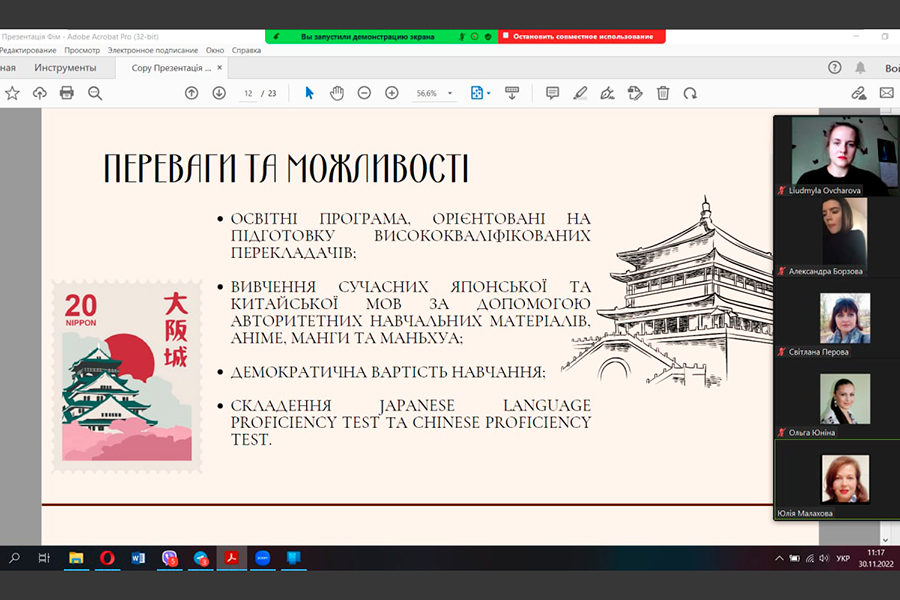Image resolution: width=900 pixels, height=600 pixels.
Task: Click the trash delete icon in toolbar
Action: tap(663, 93)
